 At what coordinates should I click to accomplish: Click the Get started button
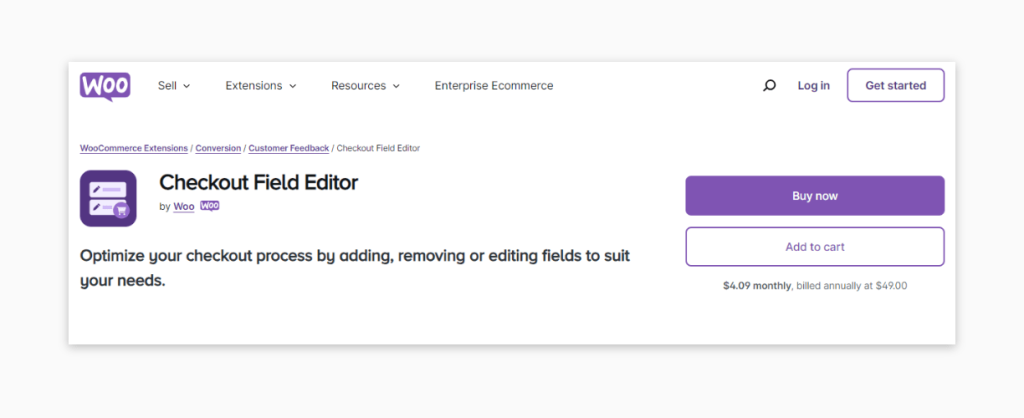[x=895, y=86]
